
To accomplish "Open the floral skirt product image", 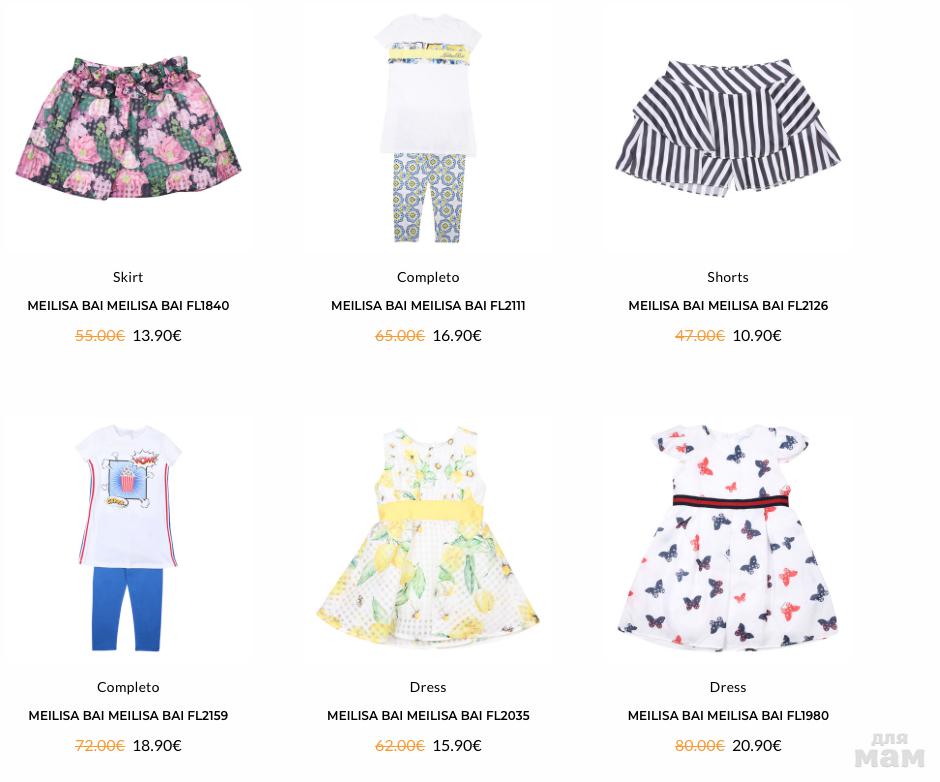I will [128, 129].
